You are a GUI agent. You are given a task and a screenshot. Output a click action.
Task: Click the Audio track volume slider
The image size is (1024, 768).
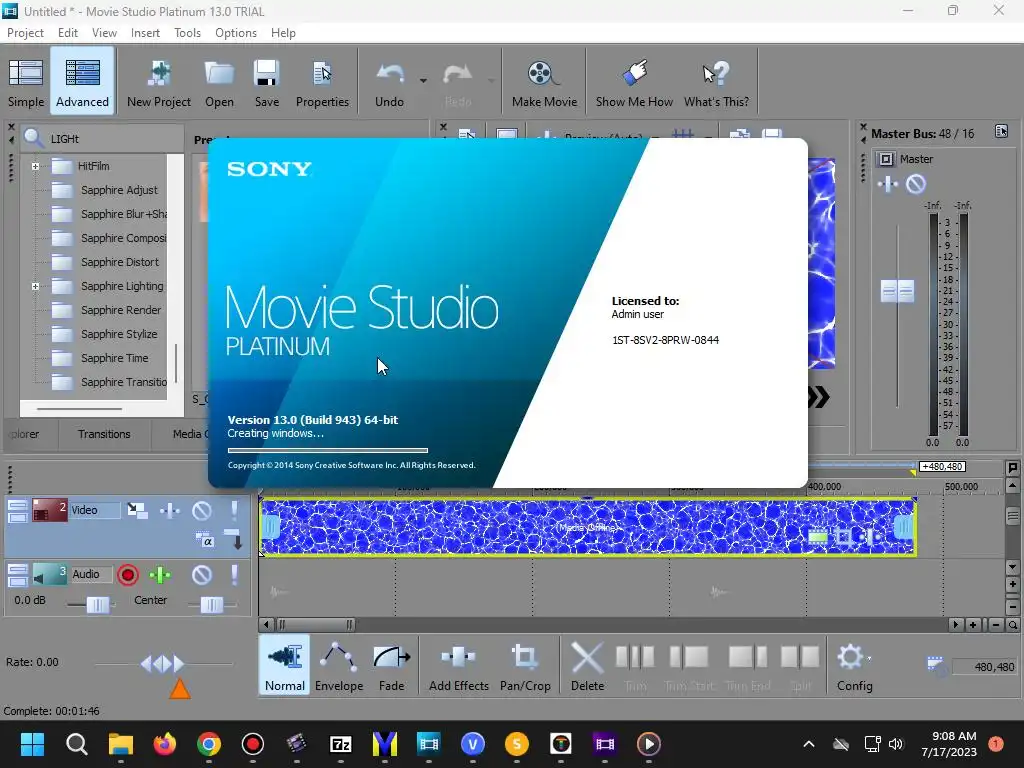(x=98, y=605)
